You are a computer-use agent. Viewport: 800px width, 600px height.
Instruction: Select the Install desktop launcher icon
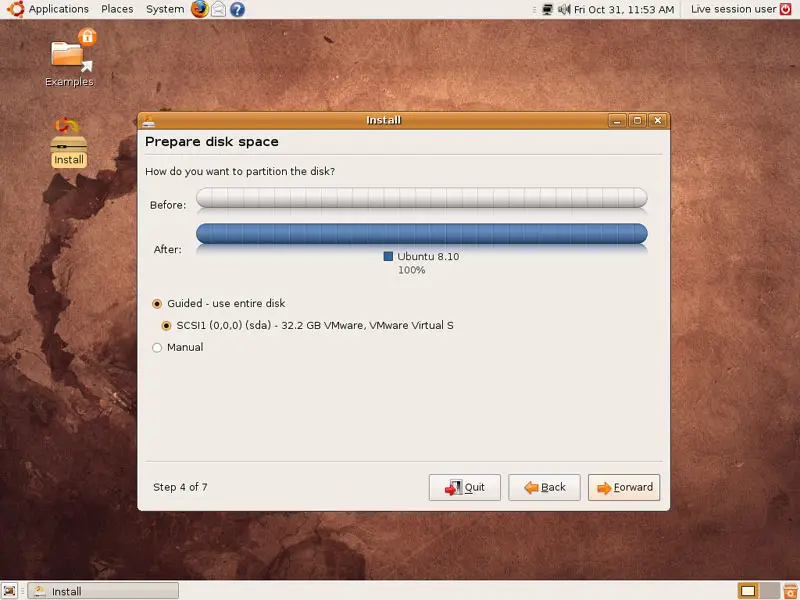[x=69, y=142]
